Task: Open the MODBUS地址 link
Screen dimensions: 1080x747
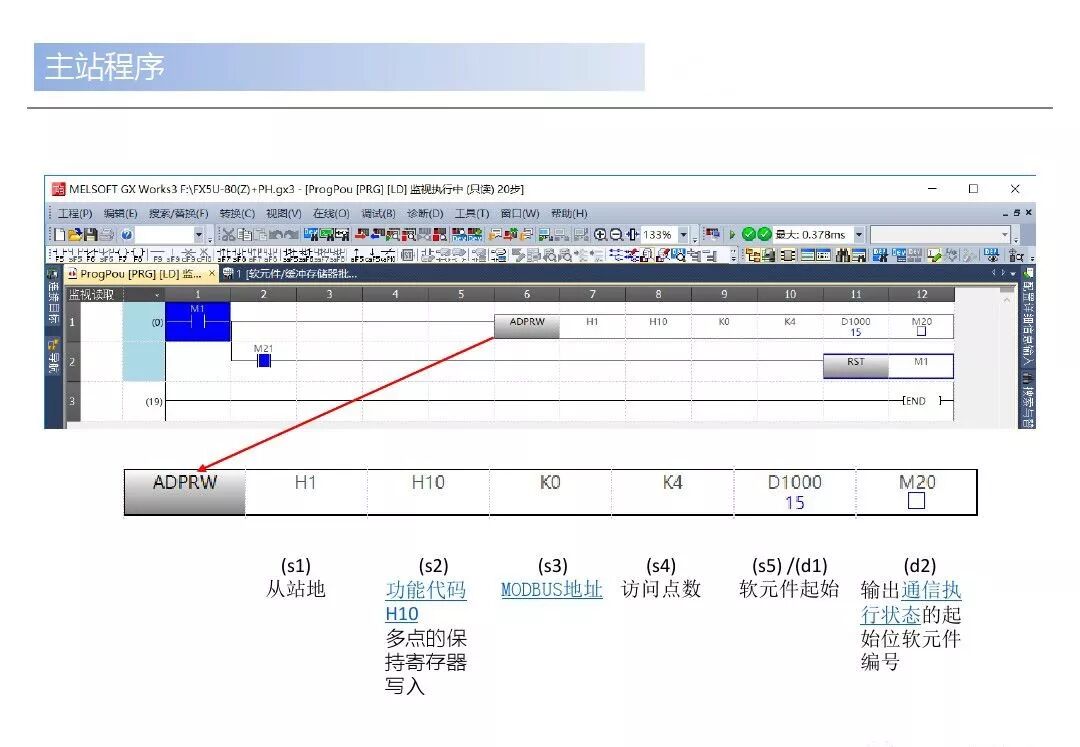Action: click(552, 590)
